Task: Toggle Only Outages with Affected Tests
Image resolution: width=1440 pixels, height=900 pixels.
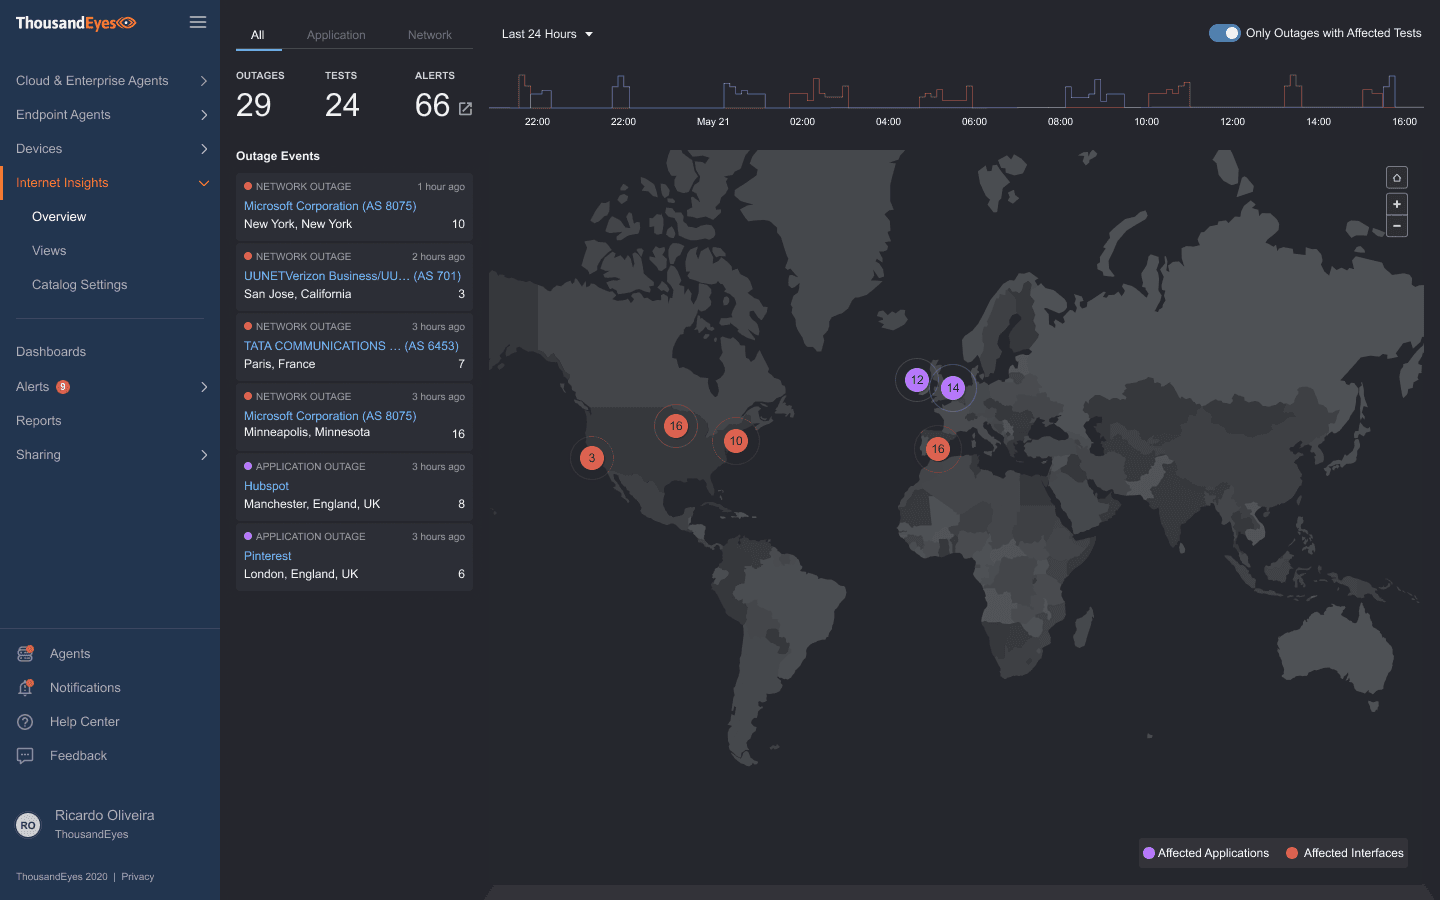Action: pos(1224,33)
